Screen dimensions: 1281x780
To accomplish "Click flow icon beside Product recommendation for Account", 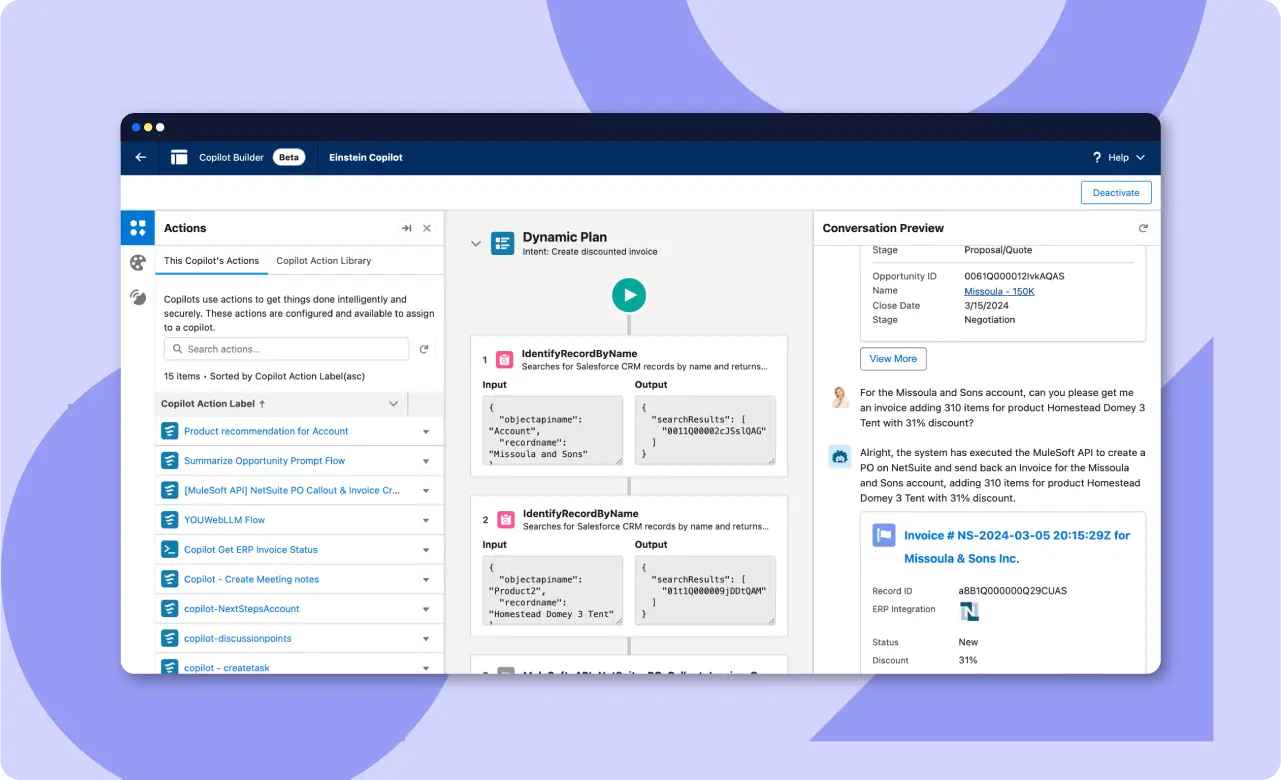I will [x=169, y=431].
